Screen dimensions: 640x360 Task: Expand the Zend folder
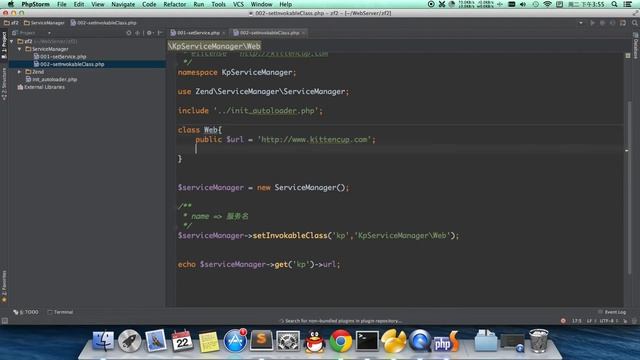19,72
